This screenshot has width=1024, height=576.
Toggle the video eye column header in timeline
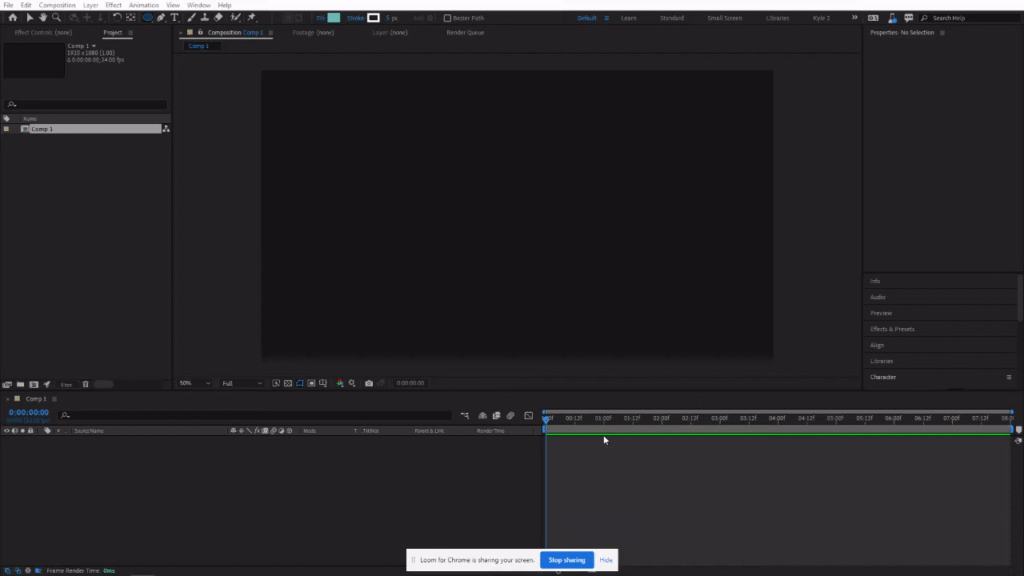(7, 431)
